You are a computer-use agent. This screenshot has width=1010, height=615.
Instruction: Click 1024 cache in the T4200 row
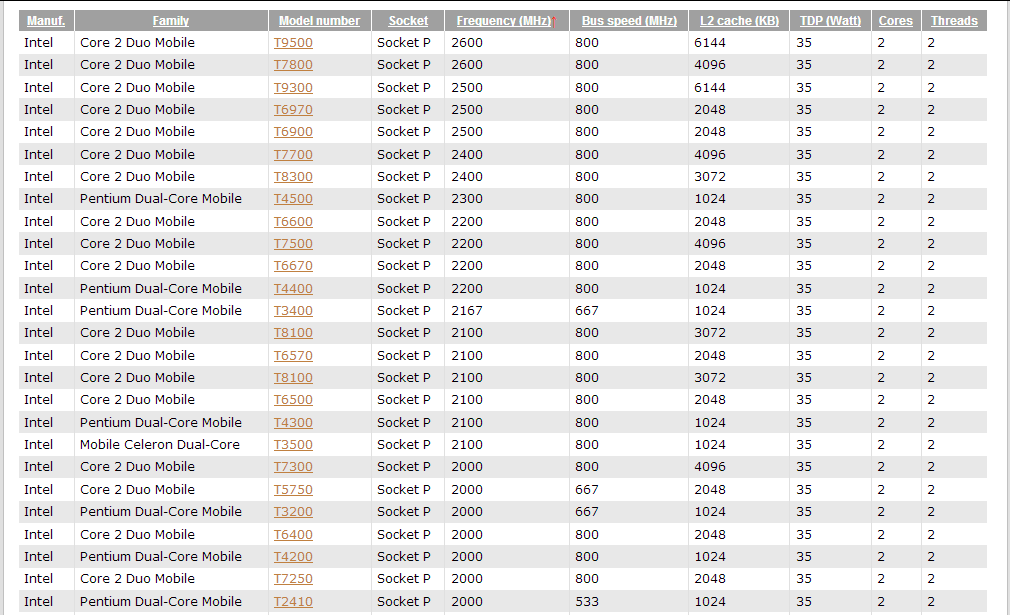point(710,556)
